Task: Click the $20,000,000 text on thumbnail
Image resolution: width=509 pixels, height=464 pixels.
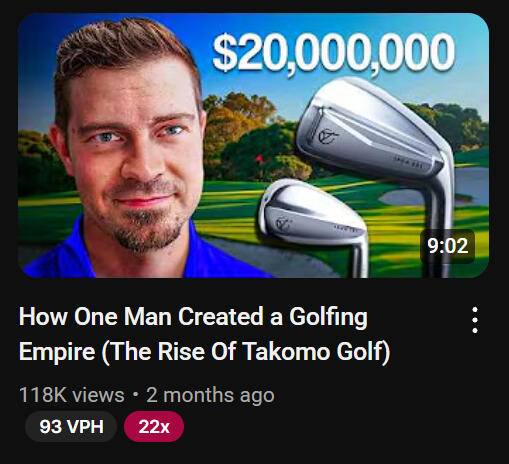Action: (333, 53)
